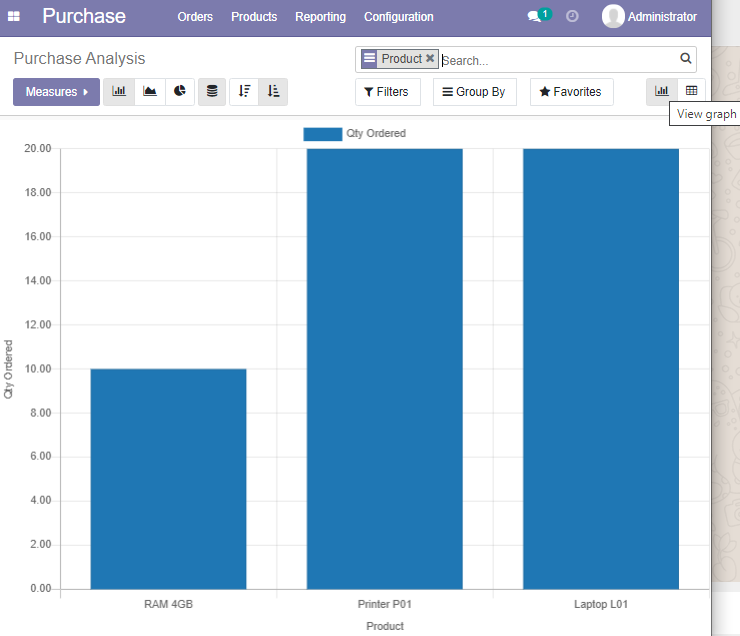740x636 pixels.
Task: Open the Configuration menu
Action: [398, 17]
